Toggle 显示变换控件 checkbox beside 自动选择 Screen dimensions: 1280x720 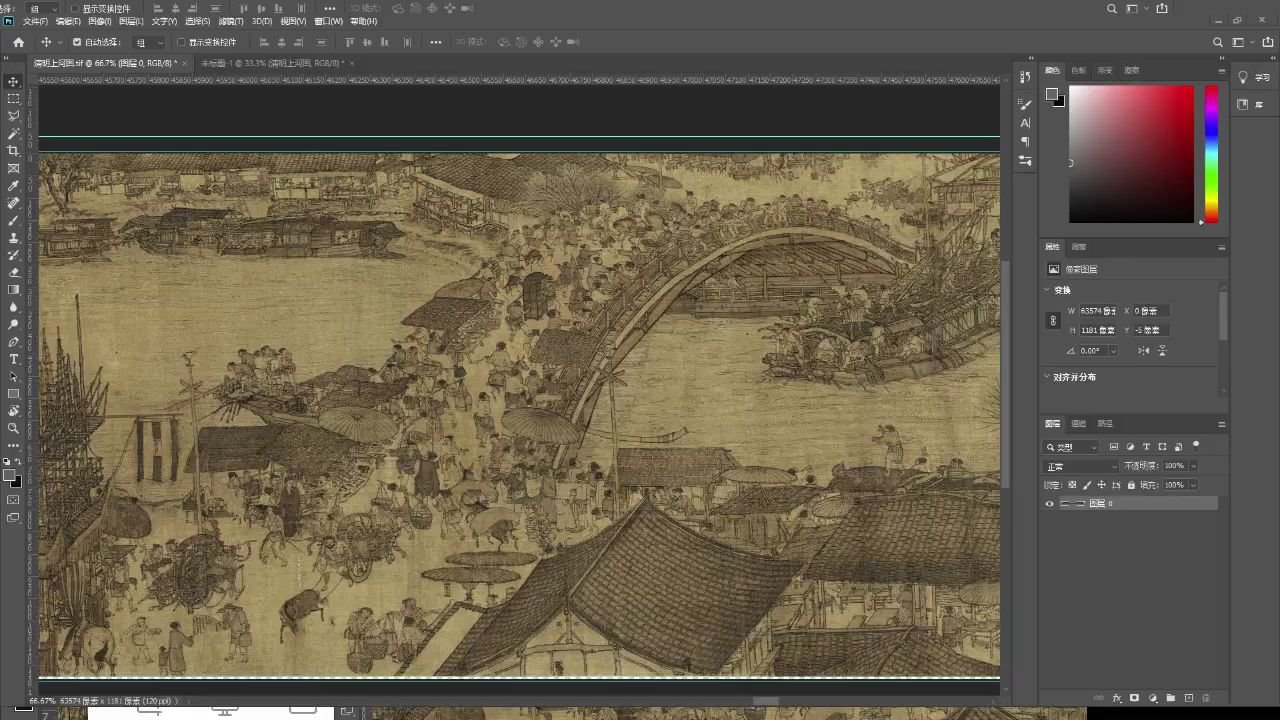181,42
